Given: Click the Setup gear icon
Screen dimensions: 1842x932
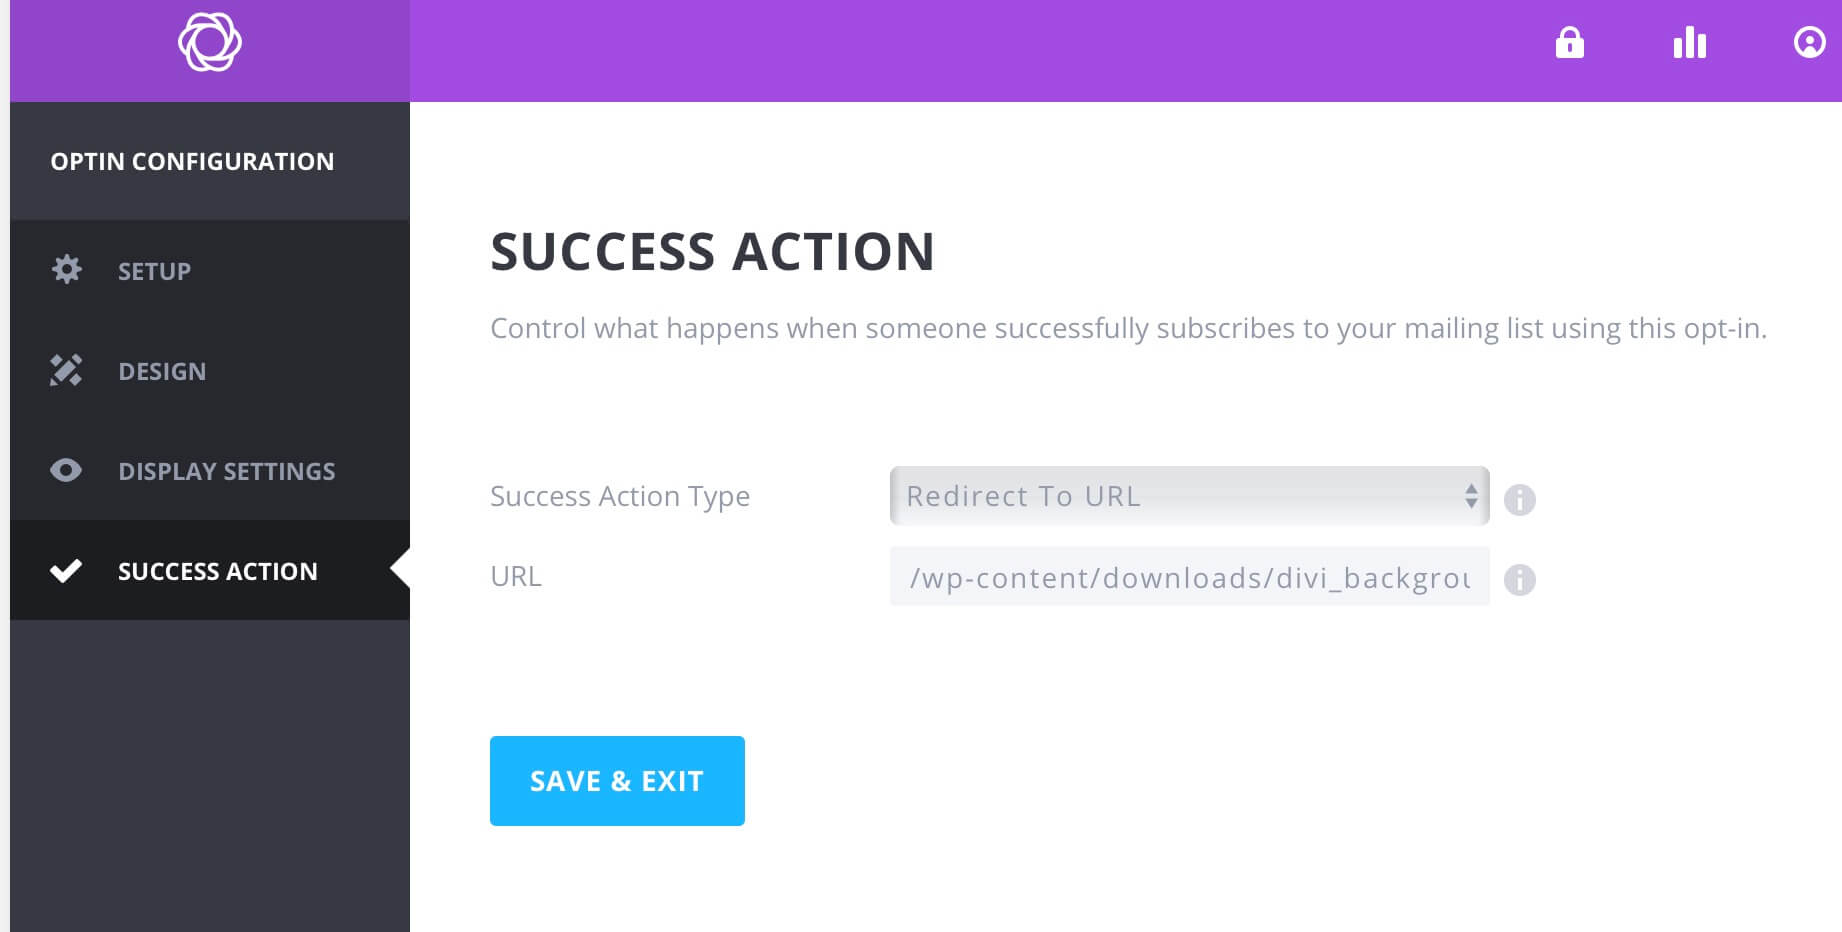Looking at the screenshot, I should [x=67, y=270].
